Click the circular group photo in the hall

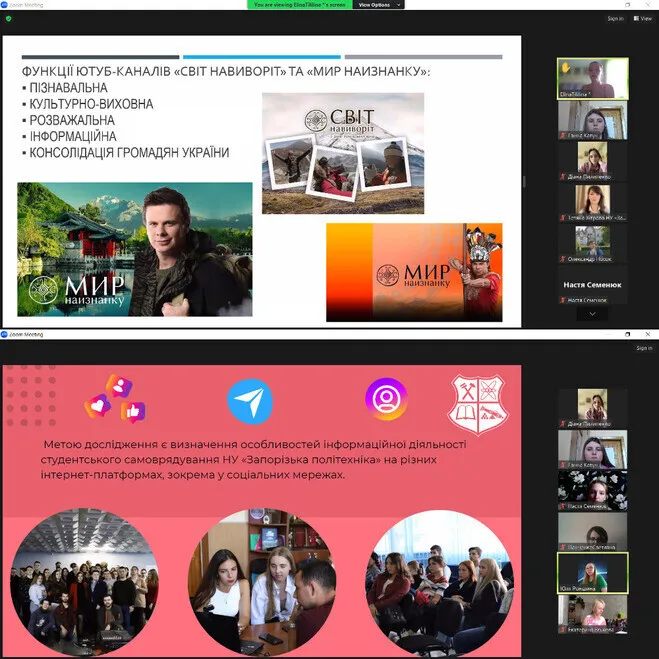[84, 581]
